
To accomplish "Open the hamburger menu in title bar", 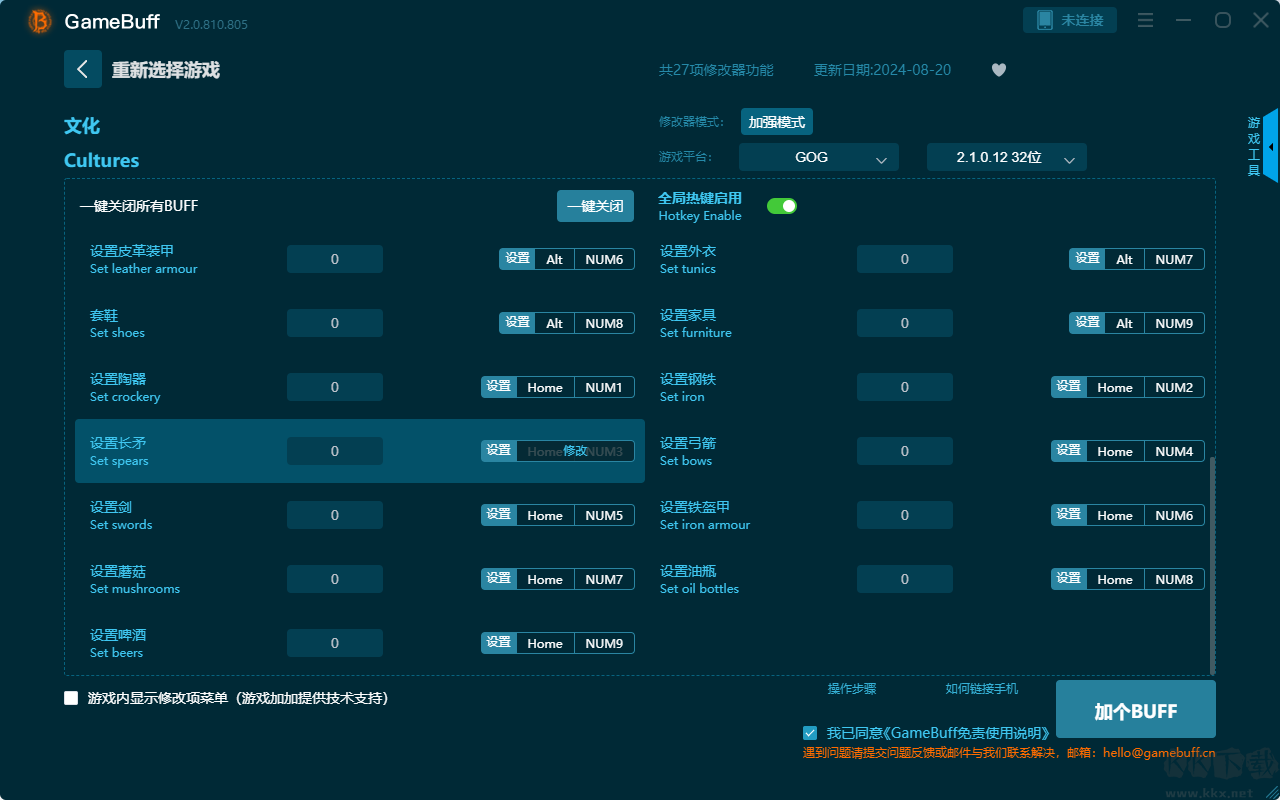I will pyautogui.click(x=1146, y=20).
